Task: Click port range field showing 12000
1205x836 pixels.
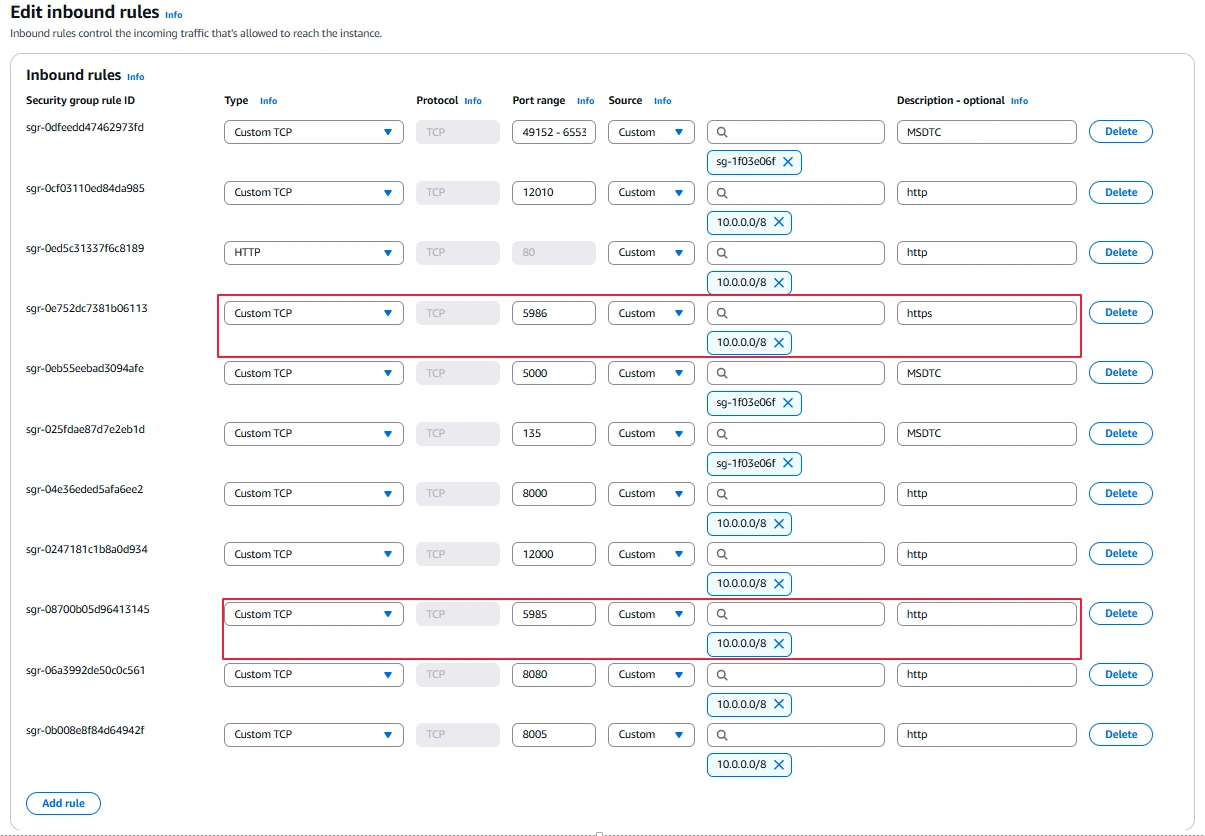Action: (554, 554)
